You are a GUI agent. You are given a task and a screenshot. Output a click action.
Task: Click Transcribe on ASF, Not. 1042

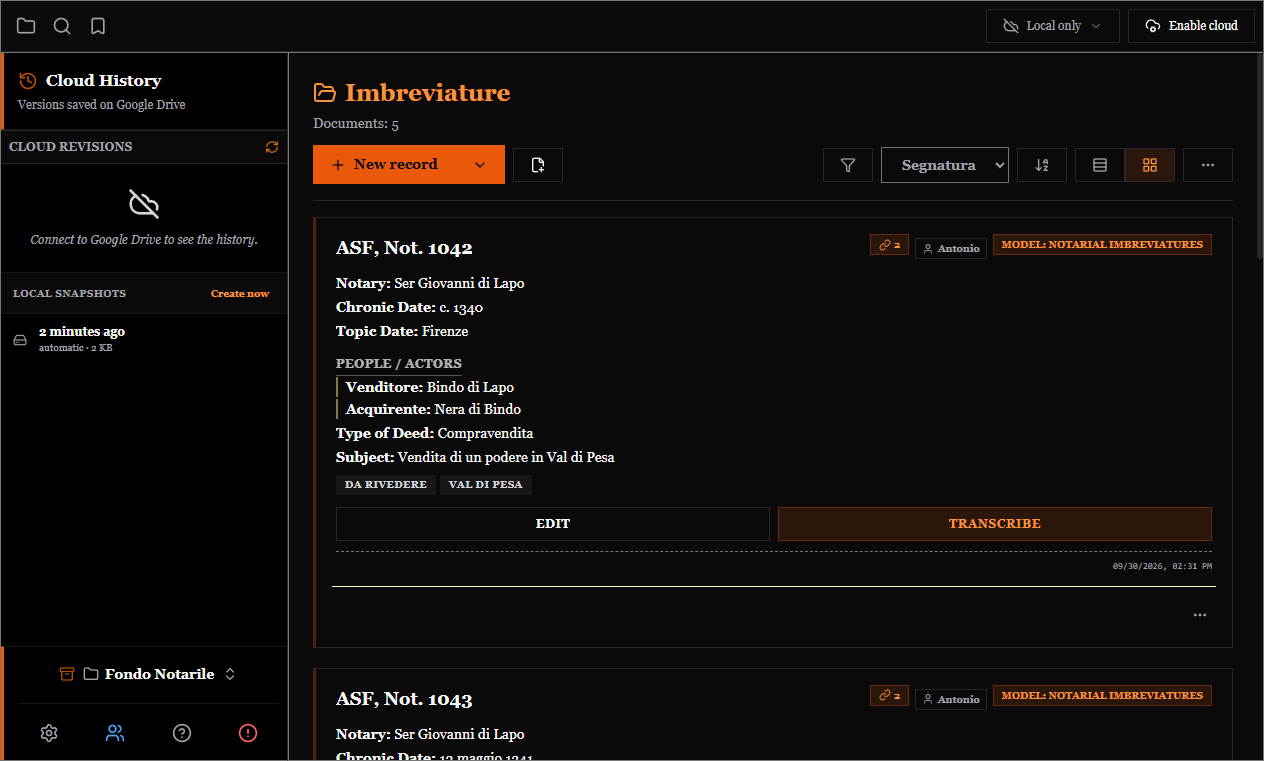pos(995,524)
